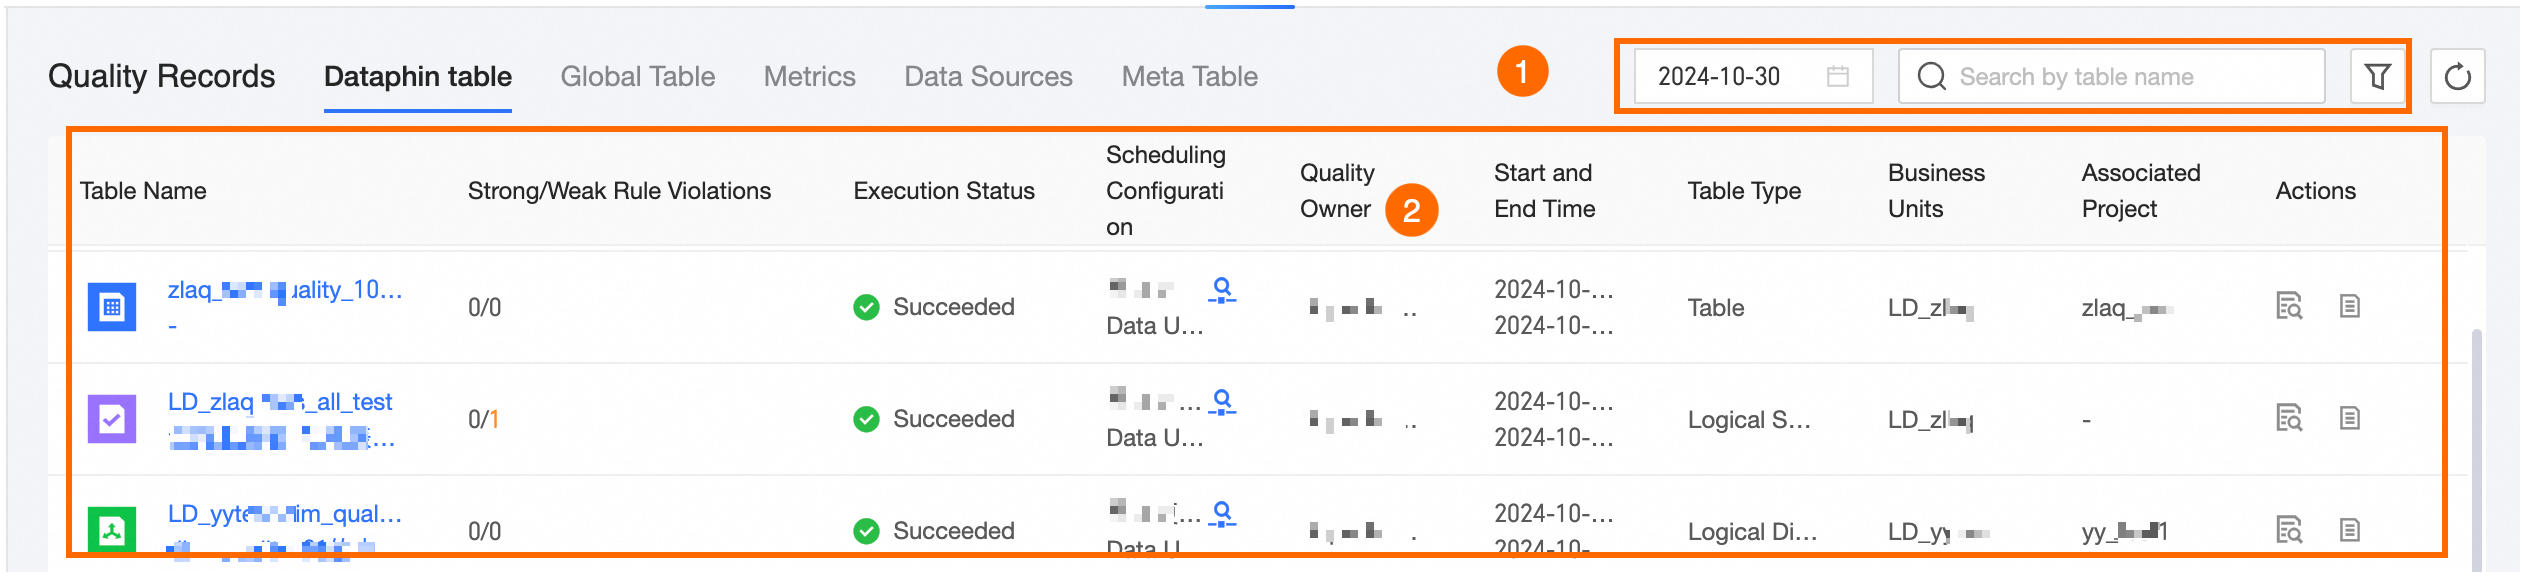Image resolution: width=2524 pixels, height=576 pixels.
Task: Open the Data Sources tab
Action: [x=989, y=76]
